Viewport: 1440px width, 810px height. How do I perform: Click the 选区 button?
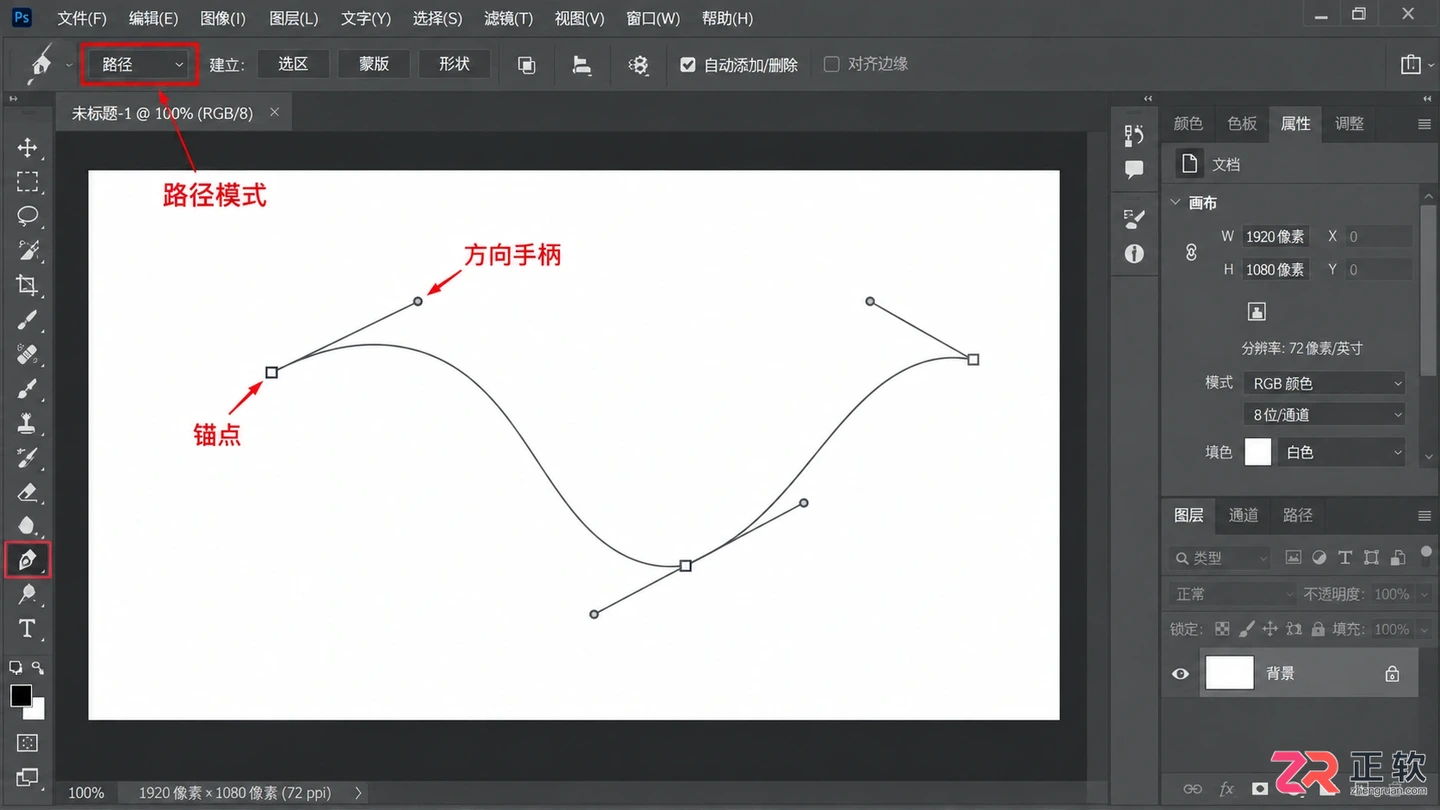[293, 64]
